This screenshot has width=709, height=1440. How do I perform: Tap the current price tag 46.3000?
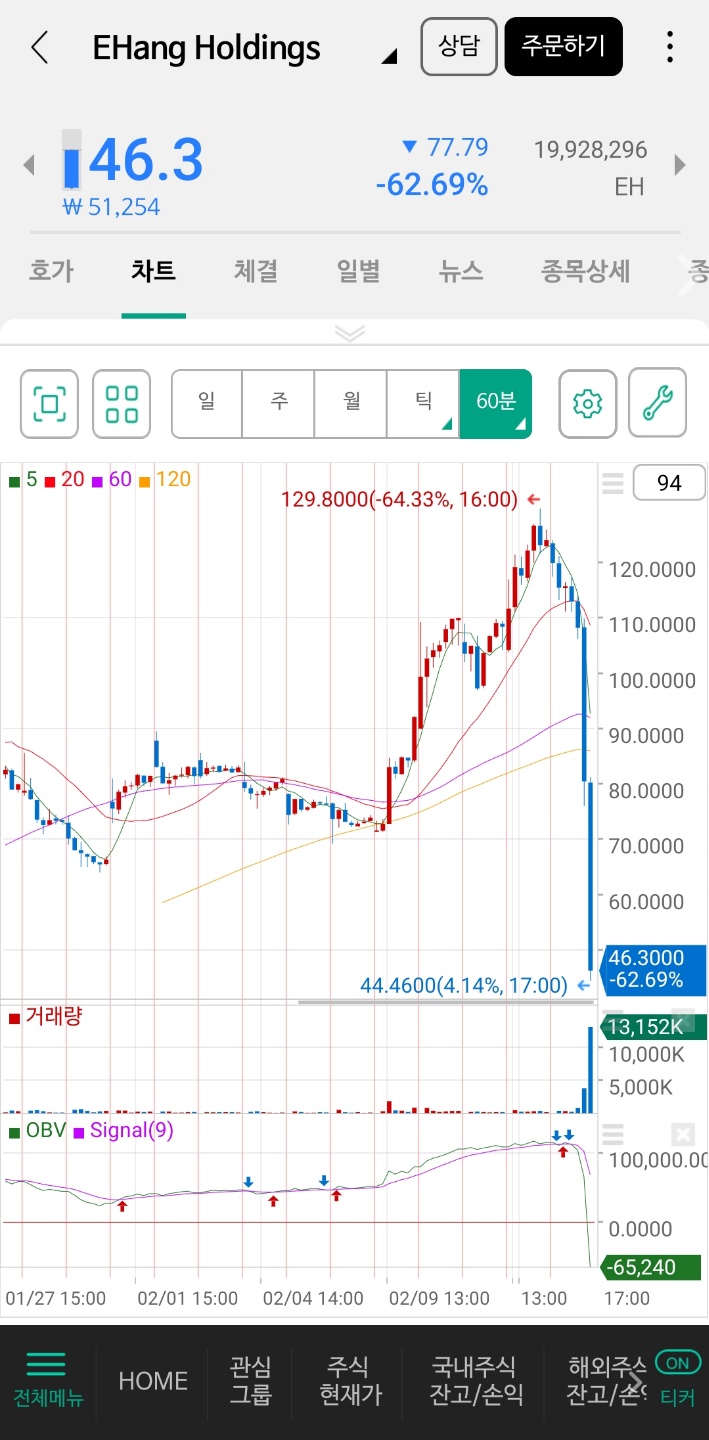652,969
